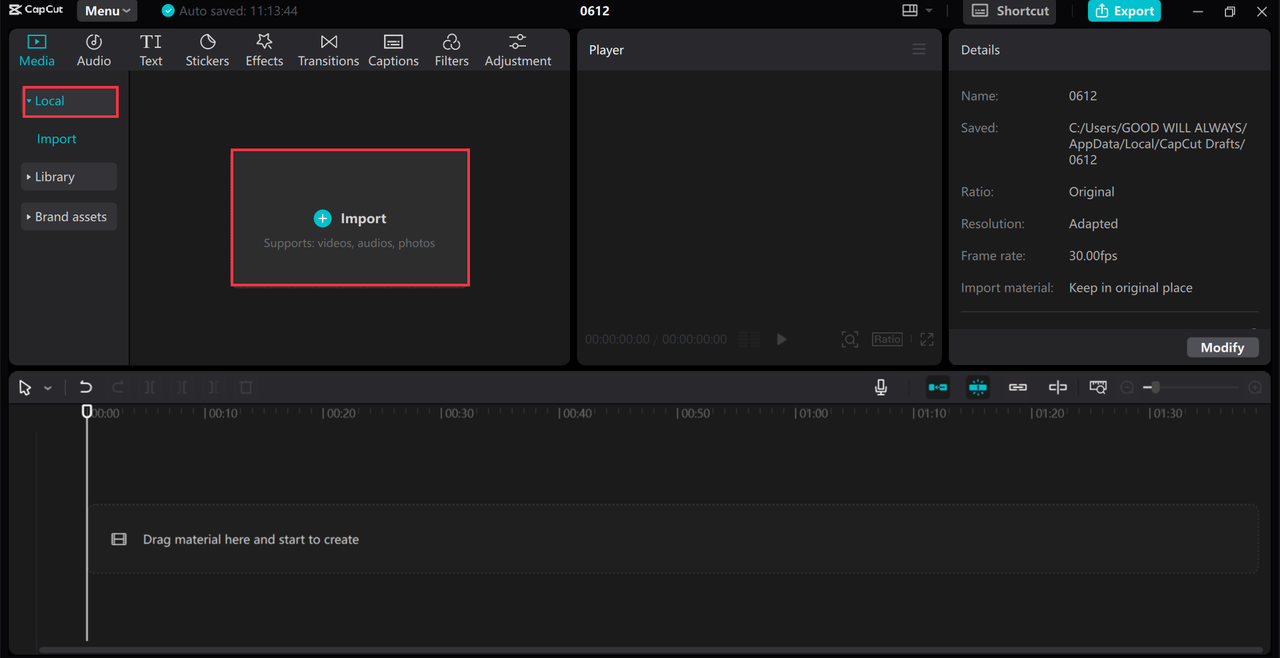Click the Saved path text in Details
This screenshot has height=658, width=1280.
(1158, 144)
